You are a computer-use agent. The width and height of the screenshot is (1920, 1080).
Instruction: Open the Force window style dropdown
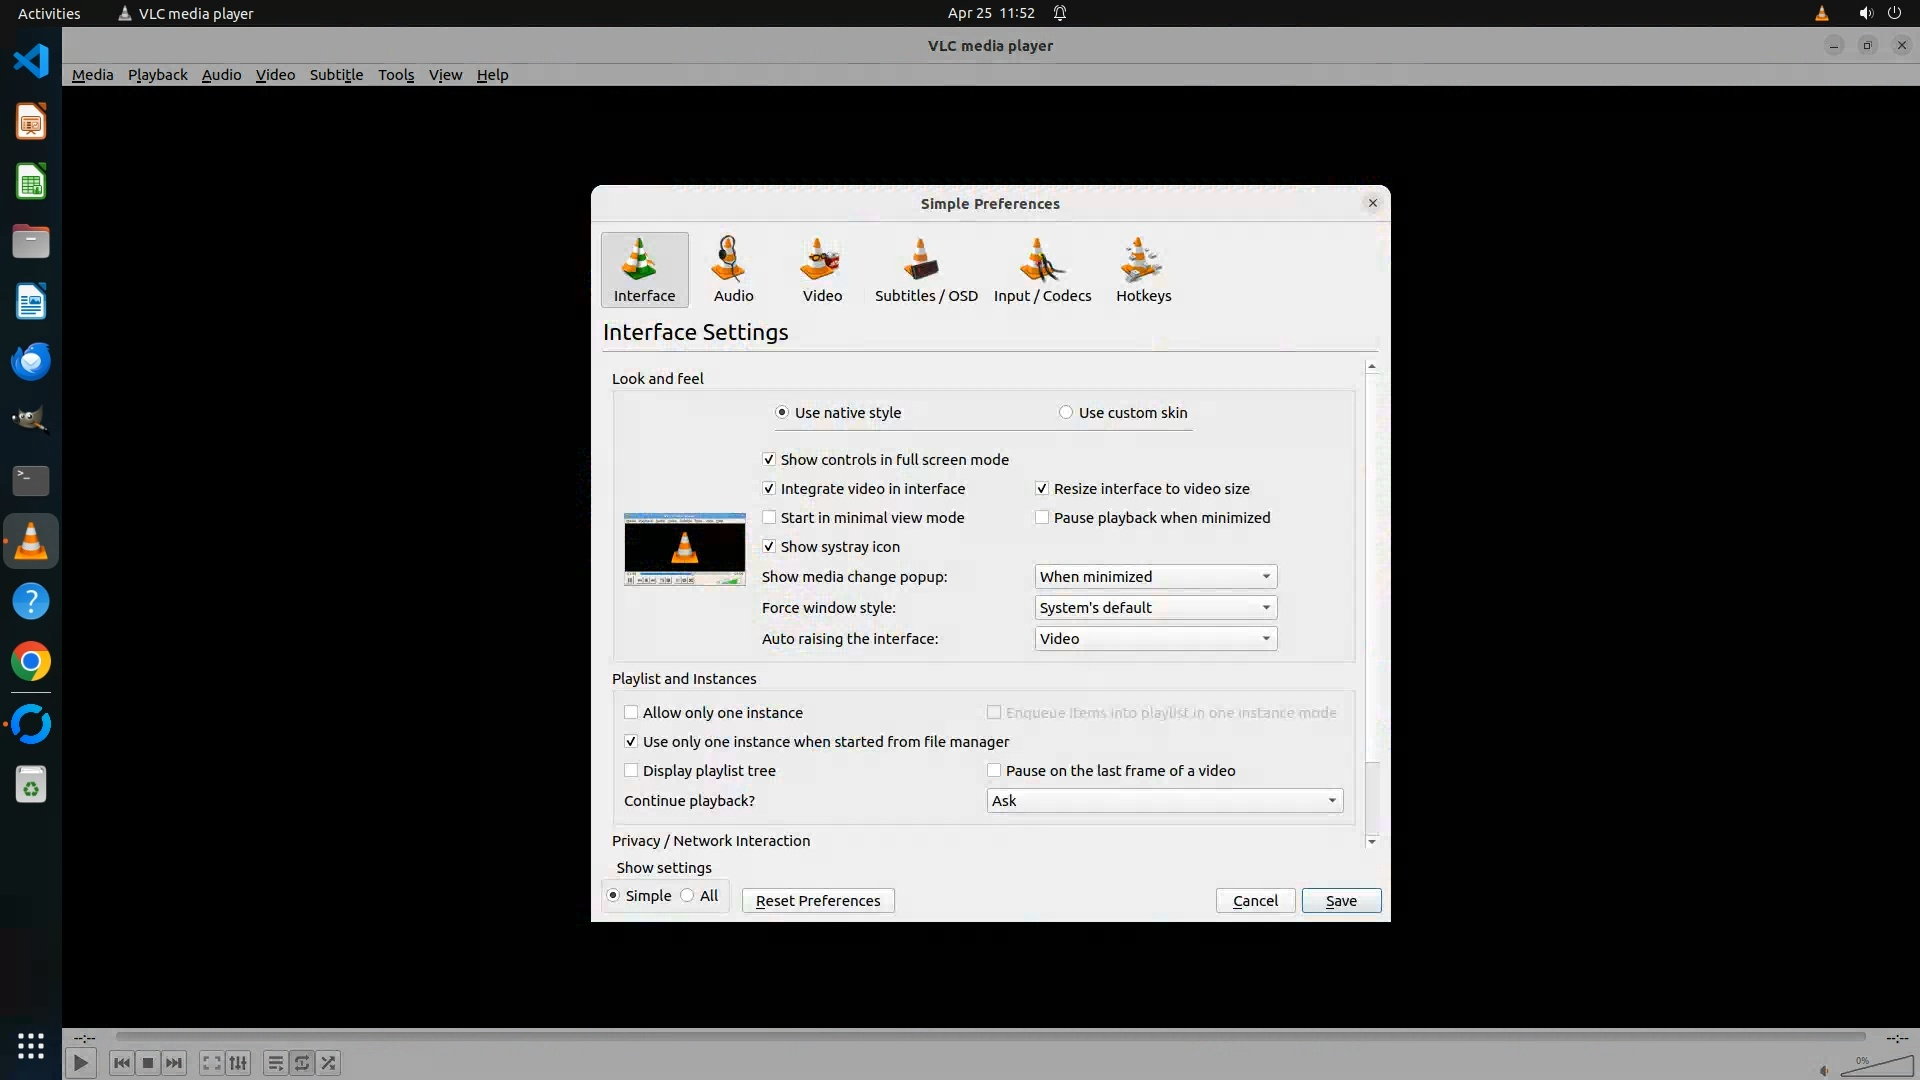tap(1155, 608)
